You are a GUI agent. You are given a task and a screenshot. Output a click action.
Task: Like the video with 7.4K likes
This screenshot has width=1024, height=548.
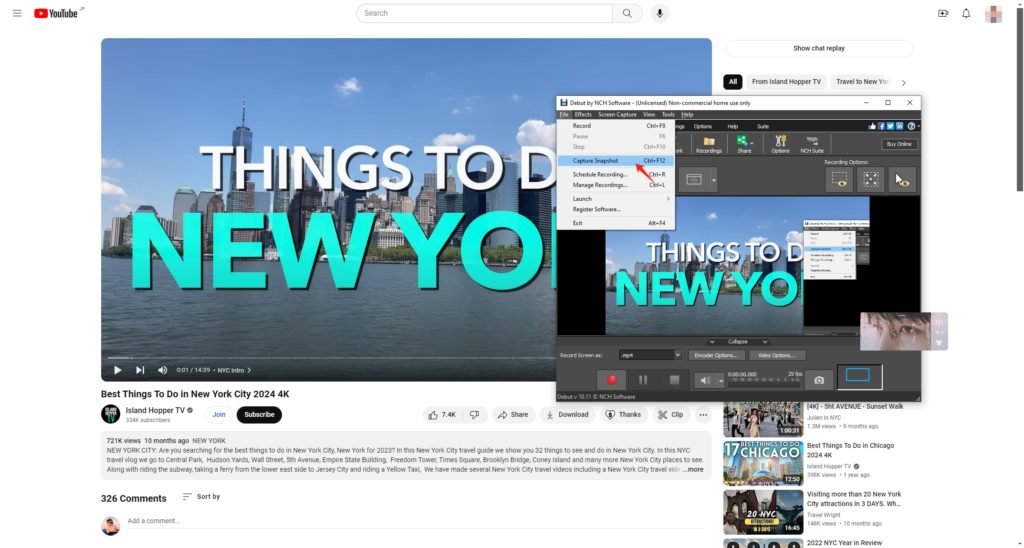click(x=442, y=415)
